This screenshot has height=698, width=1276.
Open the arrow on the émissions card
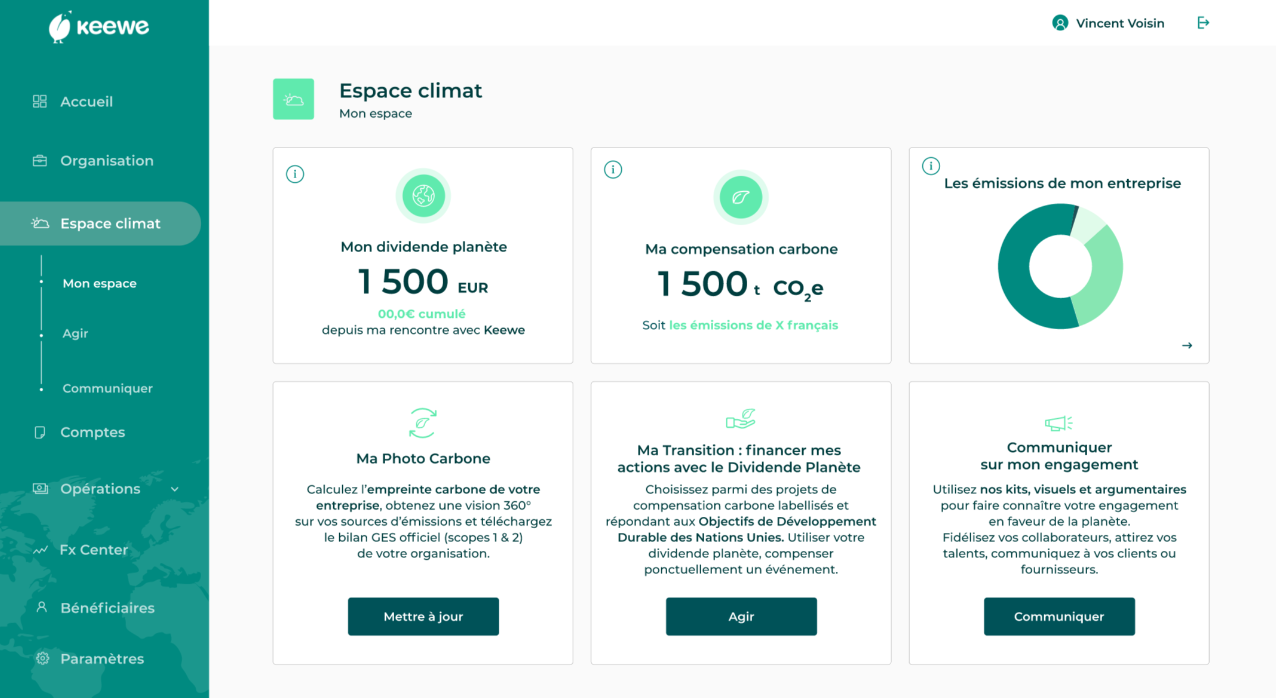tap(1187, 346)
